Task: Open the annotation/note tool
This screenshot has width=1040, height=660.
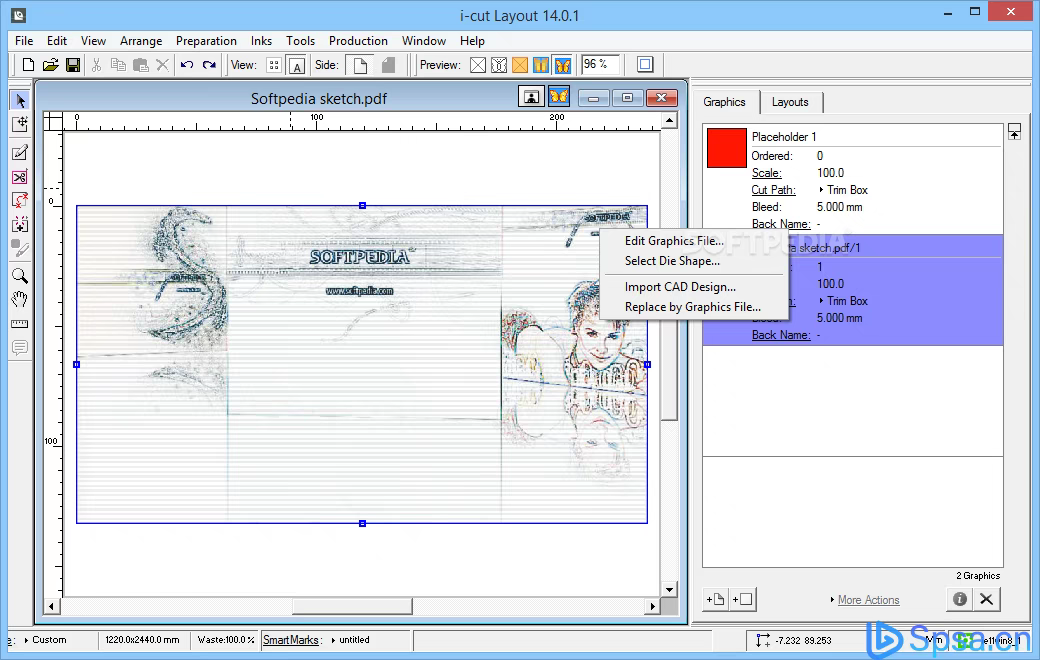Action: point(19,347)
